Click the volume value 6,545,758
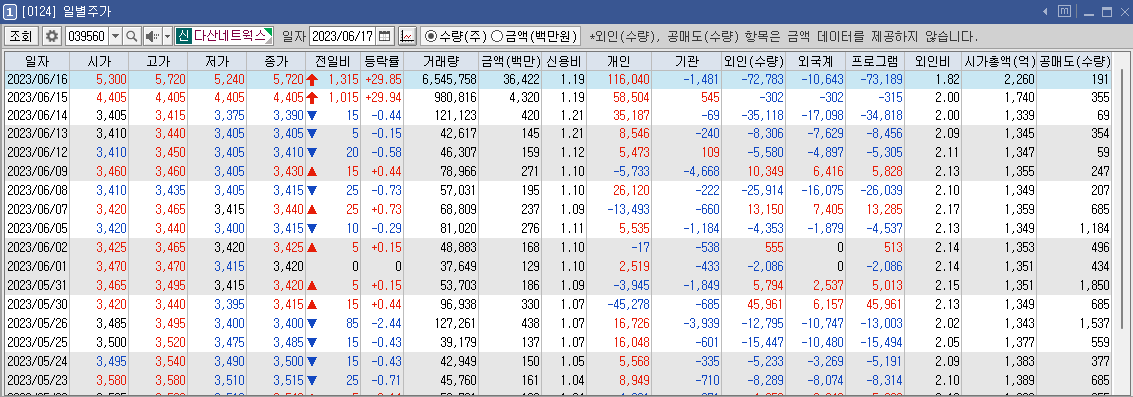 [449, 80]
